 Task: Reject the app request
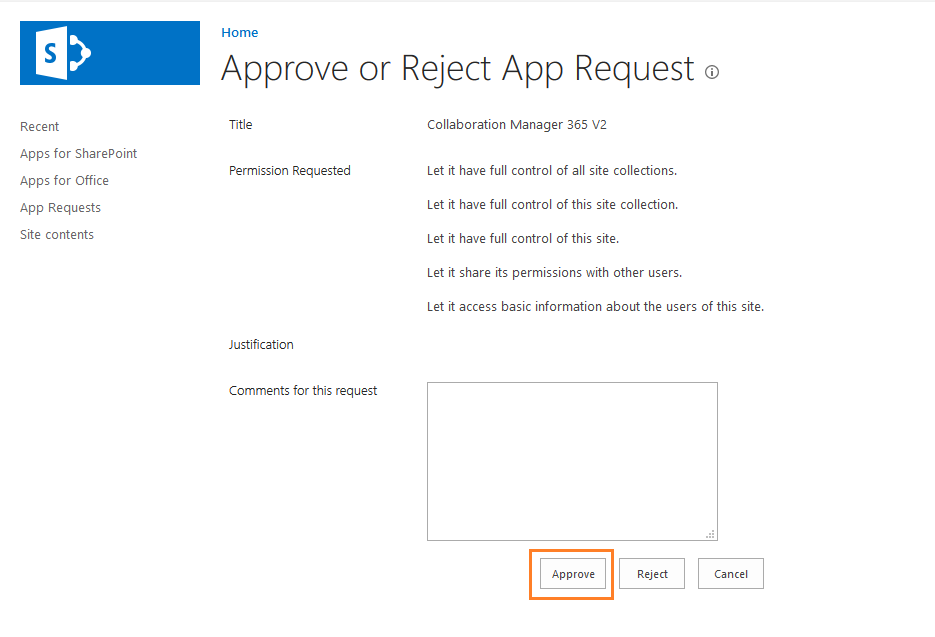coord(652,574)
